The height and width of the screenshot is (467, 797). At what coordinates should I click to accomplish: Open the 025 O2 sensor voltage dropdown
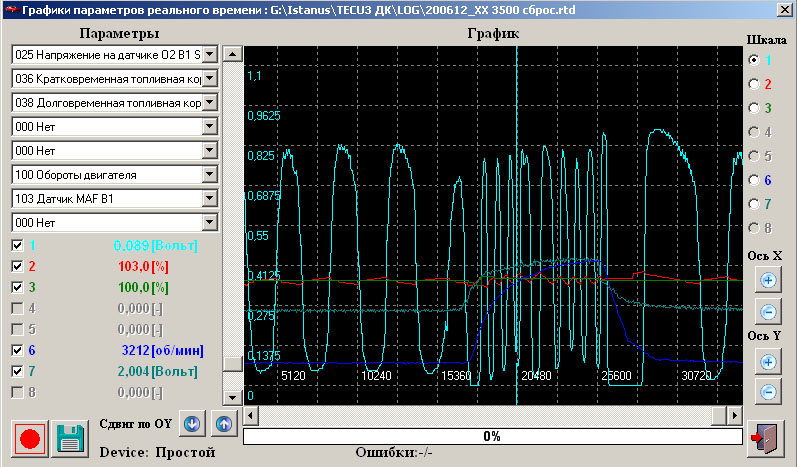[x=210, y=53]
